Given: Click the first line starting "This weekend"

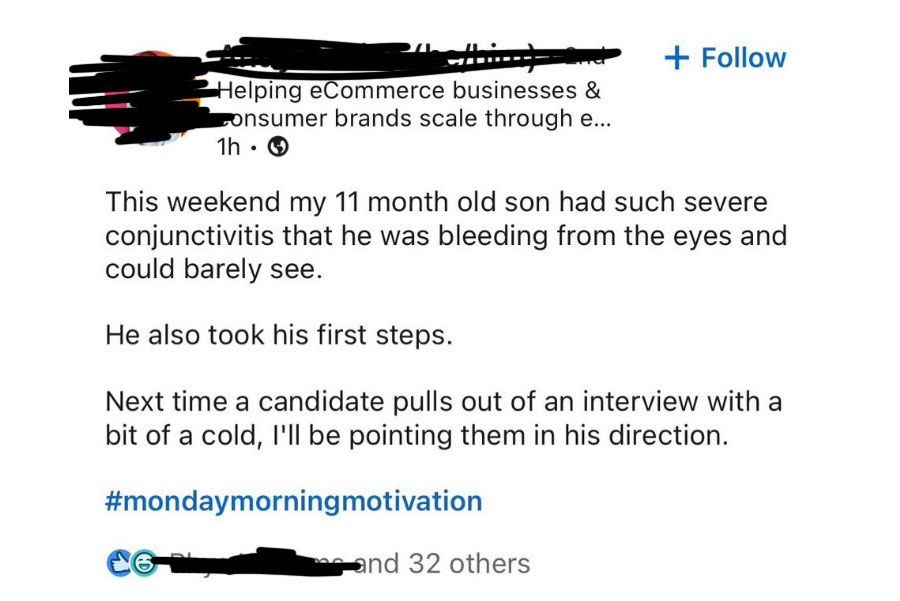Looking at the screenshot, I should tap(436, 202).
